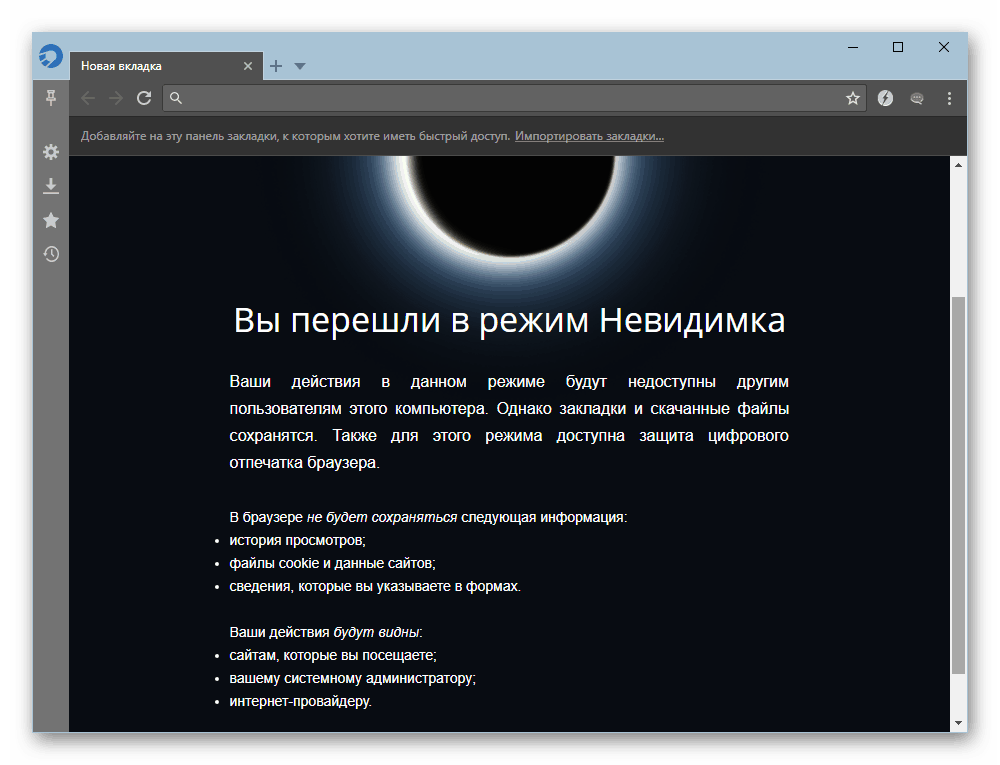Add a new tab with plus button
The image size is (1000, 765).
coord(276,66)
